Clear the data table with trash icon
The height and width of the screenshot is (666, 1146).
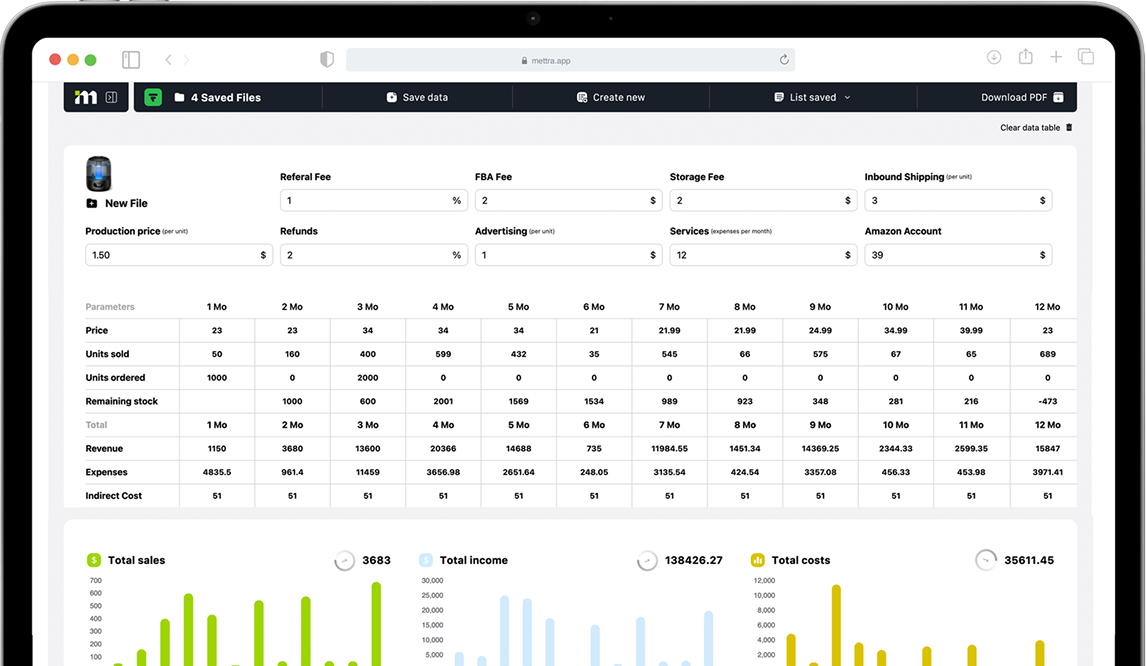[1069, 128]
